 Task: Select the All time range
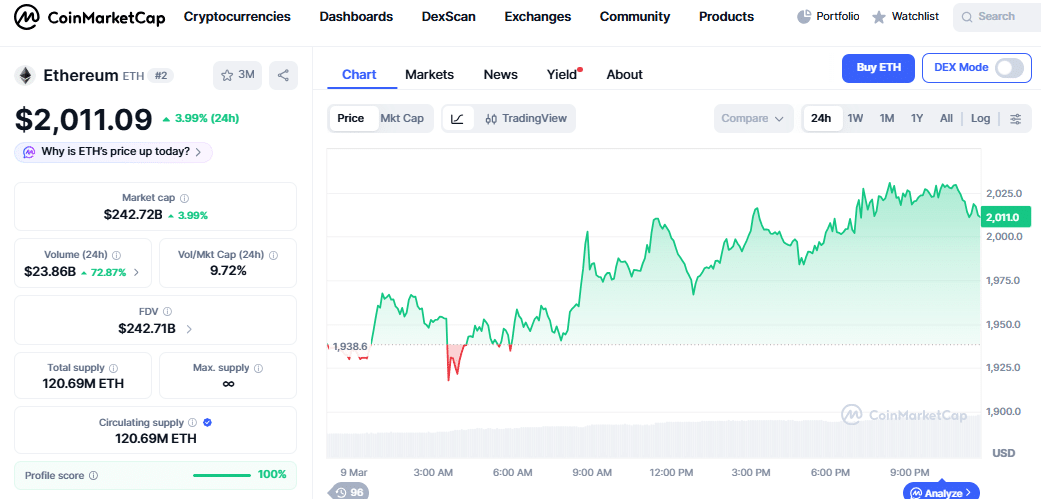946,119
